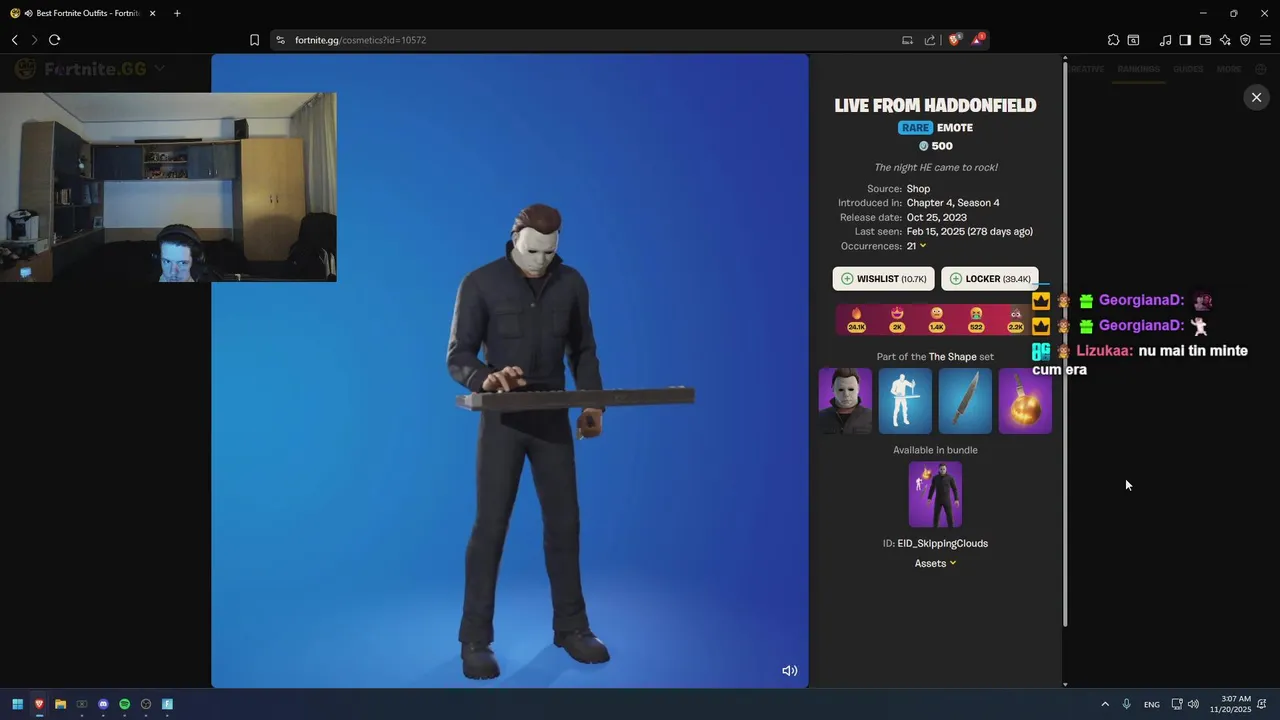Select the Best Fortnite Outfits tab
This screenshot has height=720, width=1280.
pyautogui.click(x=82, y=13)
